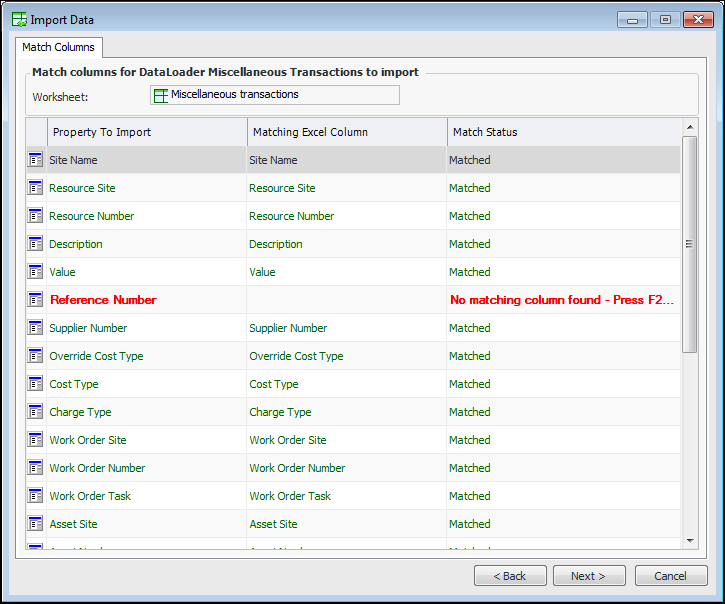Click the row icon beside Asset Site
The height and width of the screenshot is (604, 725).
point(36,524)
